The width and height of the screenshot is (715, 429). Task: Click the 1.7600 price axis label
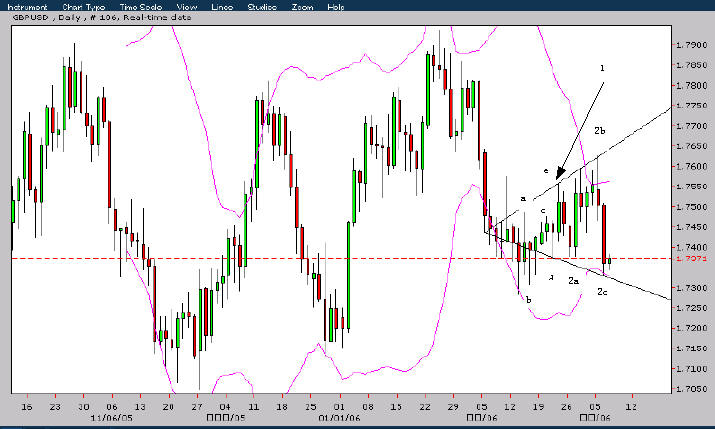point(692,166)
